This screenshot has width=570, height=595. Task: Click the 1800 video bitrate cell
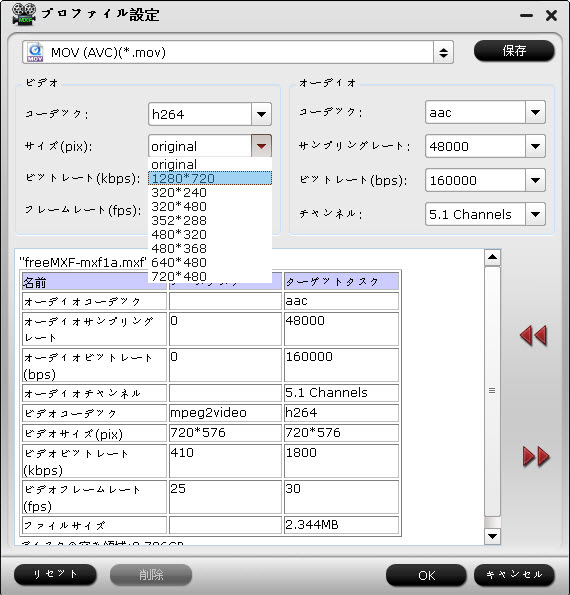[341, 461]
